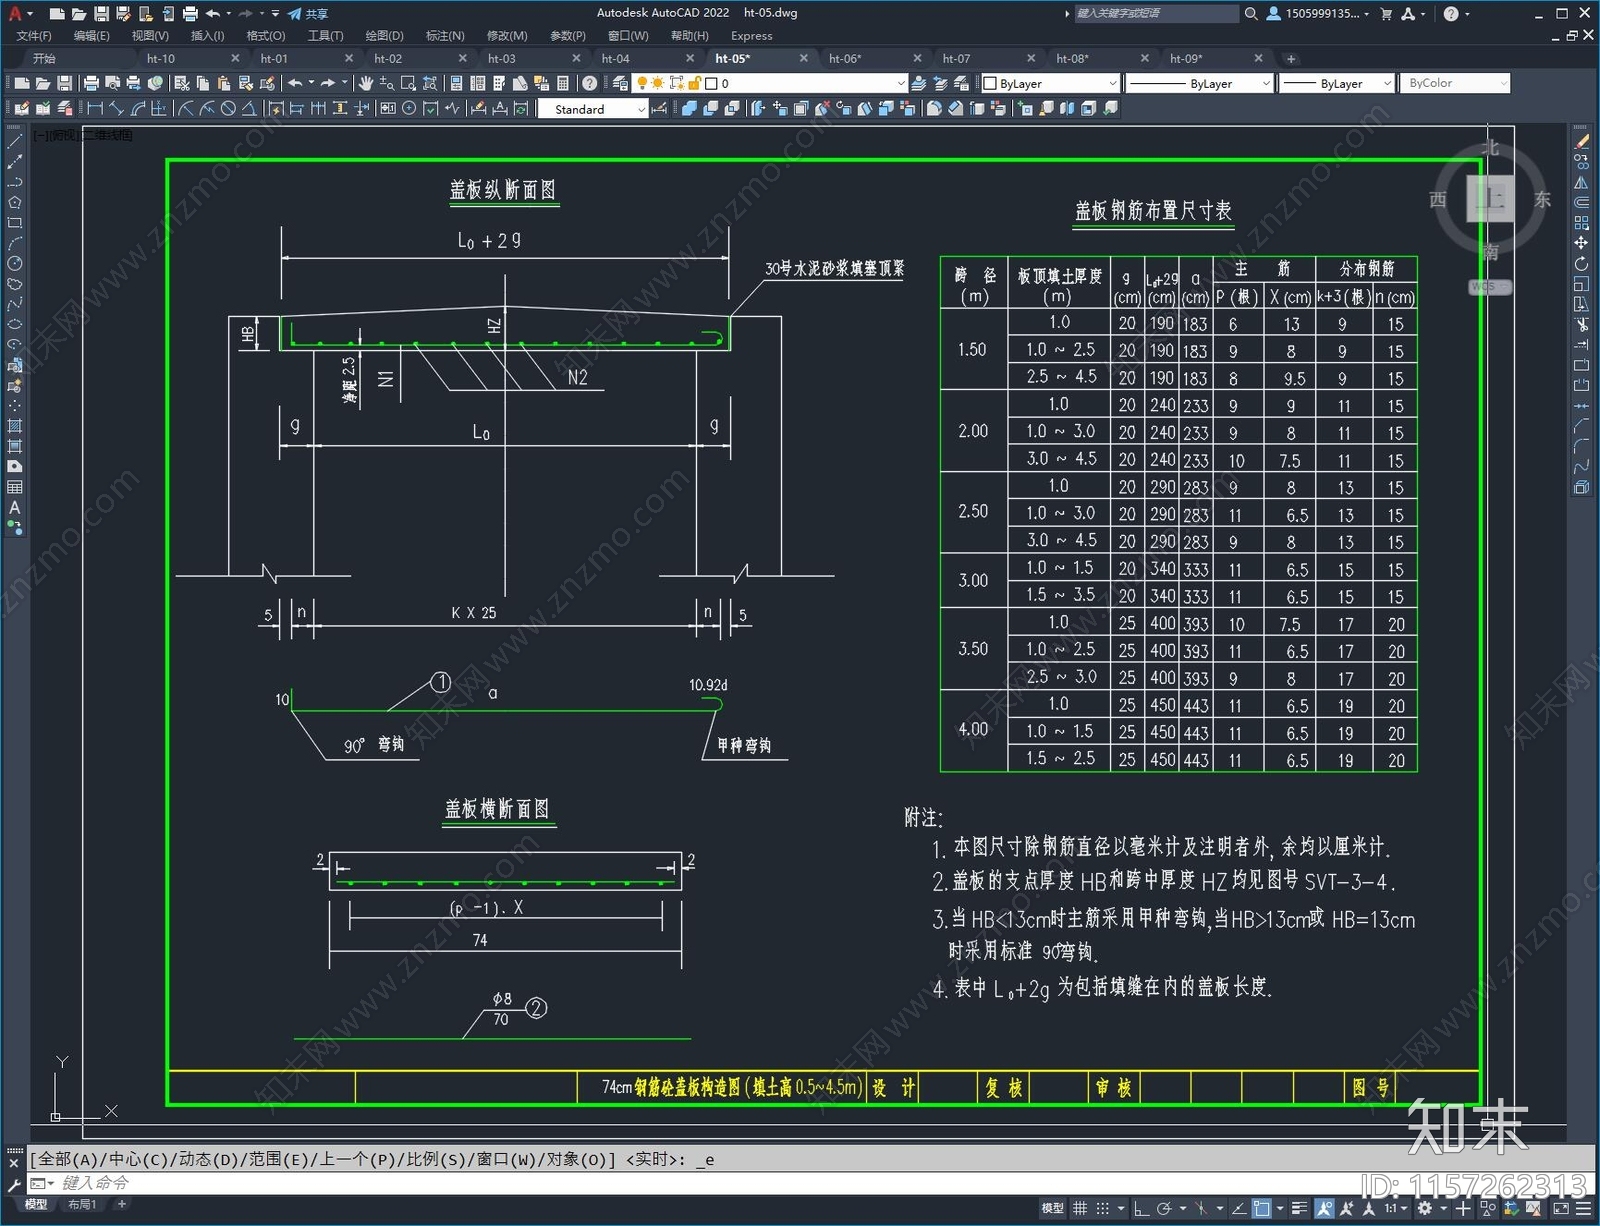
Task: Click the Undo arrow in quick access bar
Action: [x=212, y=14]
